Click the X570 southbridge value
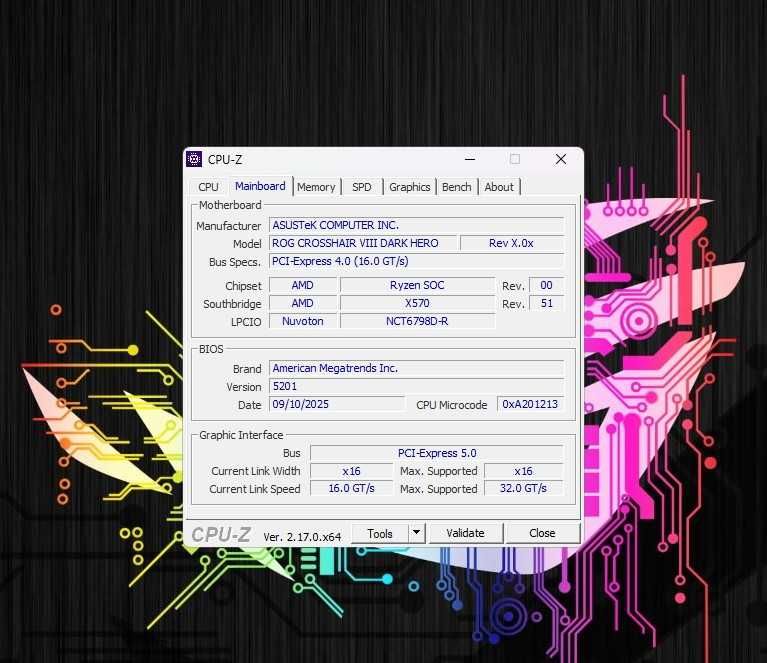Screen dimensions: 767x663 coord(417,303)
